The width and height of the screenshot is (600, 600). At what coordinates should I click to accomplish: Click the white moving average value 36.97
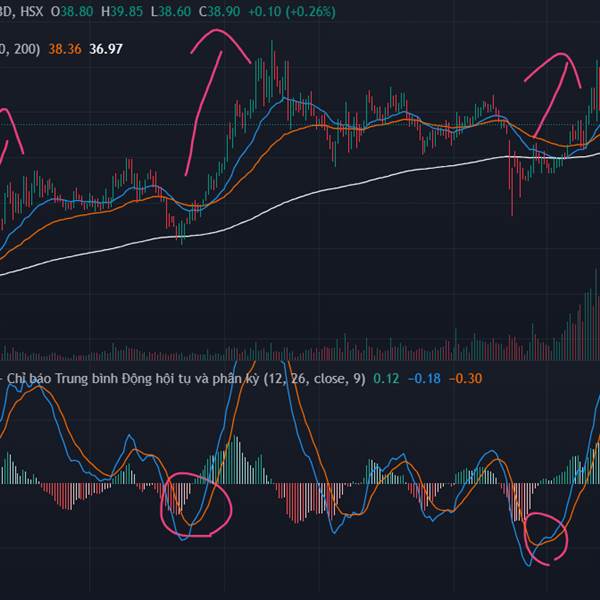coord(106,49)
